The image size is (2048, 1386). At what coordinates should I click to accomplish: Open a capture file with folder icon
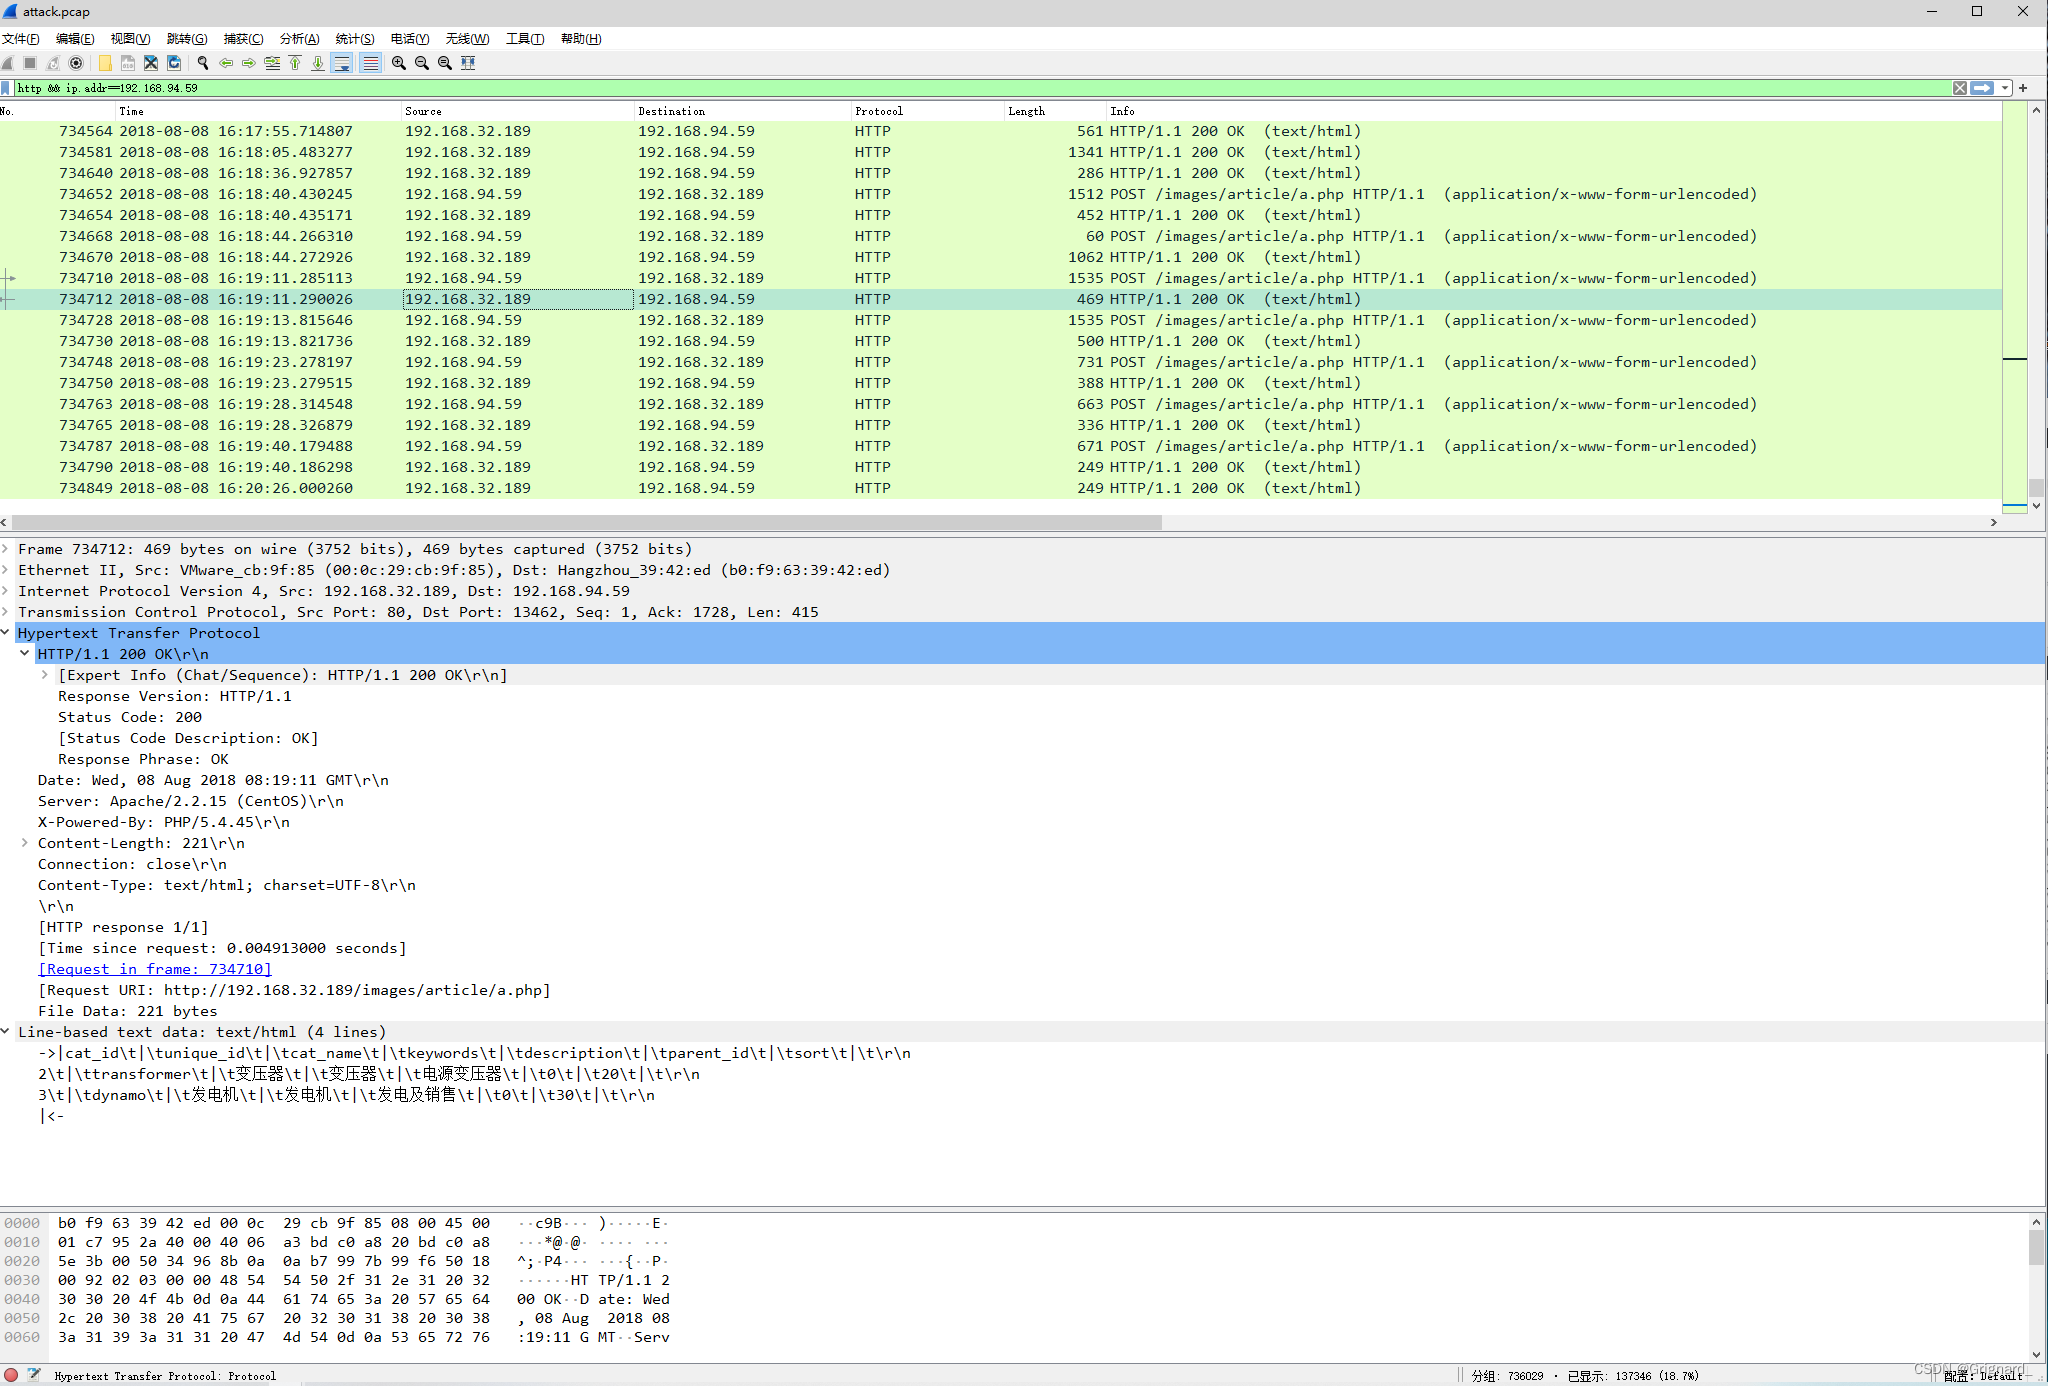pos(105,63)
